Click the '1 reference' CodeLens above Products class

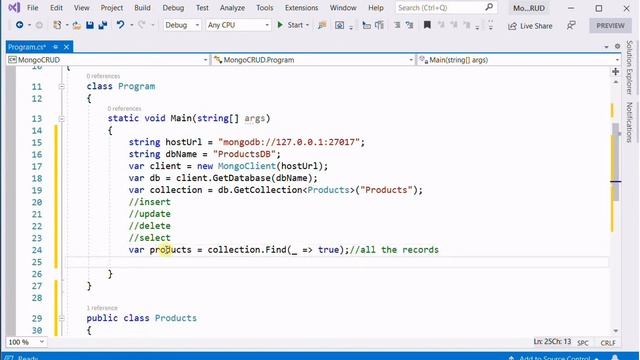click(102, 308)
